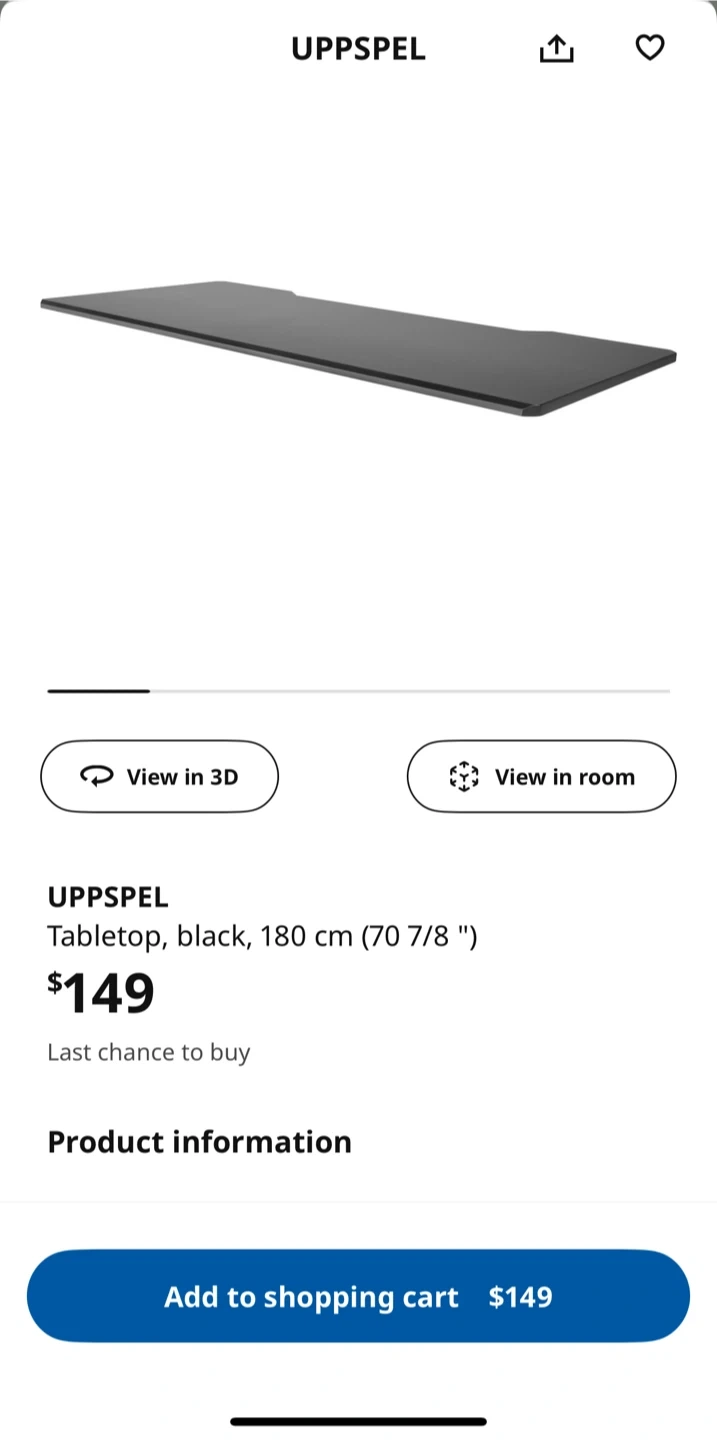Tap the View in room text label
Viewport: 717px width, 1440px height.
click(564, 777)
